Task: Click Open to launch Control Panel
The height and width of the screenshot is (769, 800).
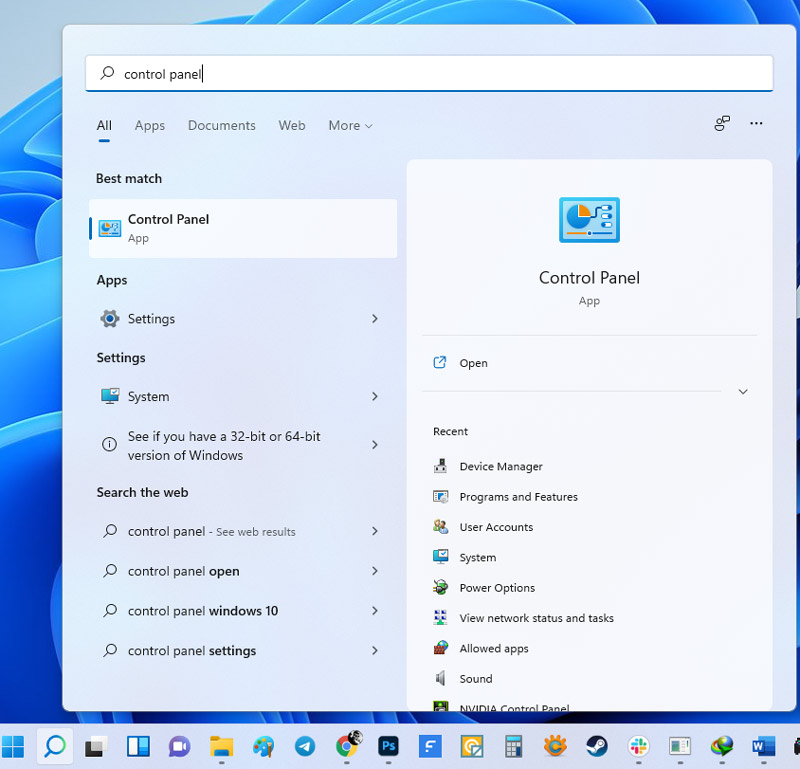Action: point(472,363)
